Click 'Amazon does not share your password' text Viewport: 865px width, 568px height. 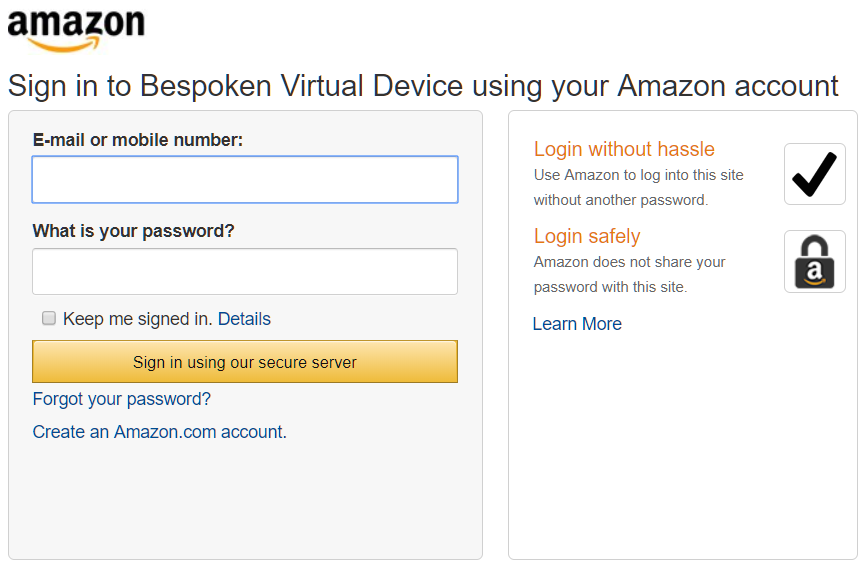(x=629, y=274)
